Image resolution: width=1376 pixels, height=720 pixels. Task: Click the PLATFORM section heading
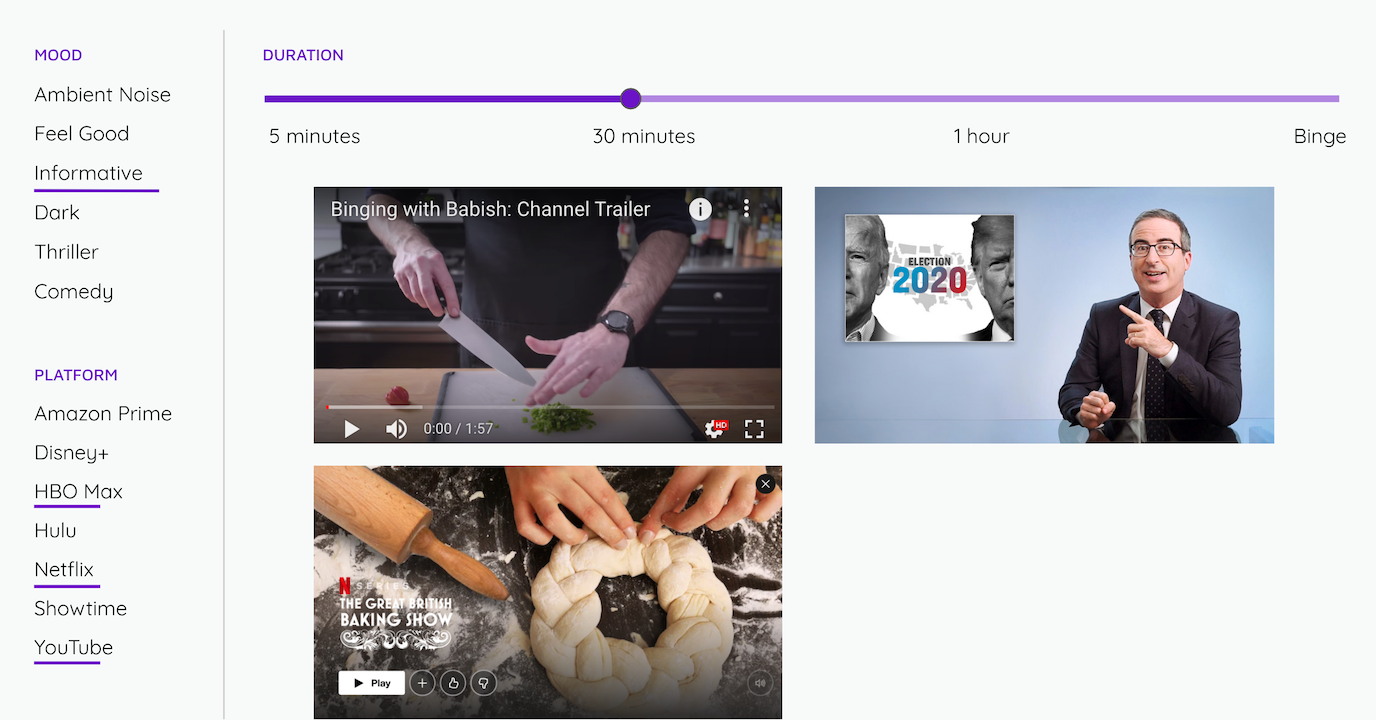76,375
